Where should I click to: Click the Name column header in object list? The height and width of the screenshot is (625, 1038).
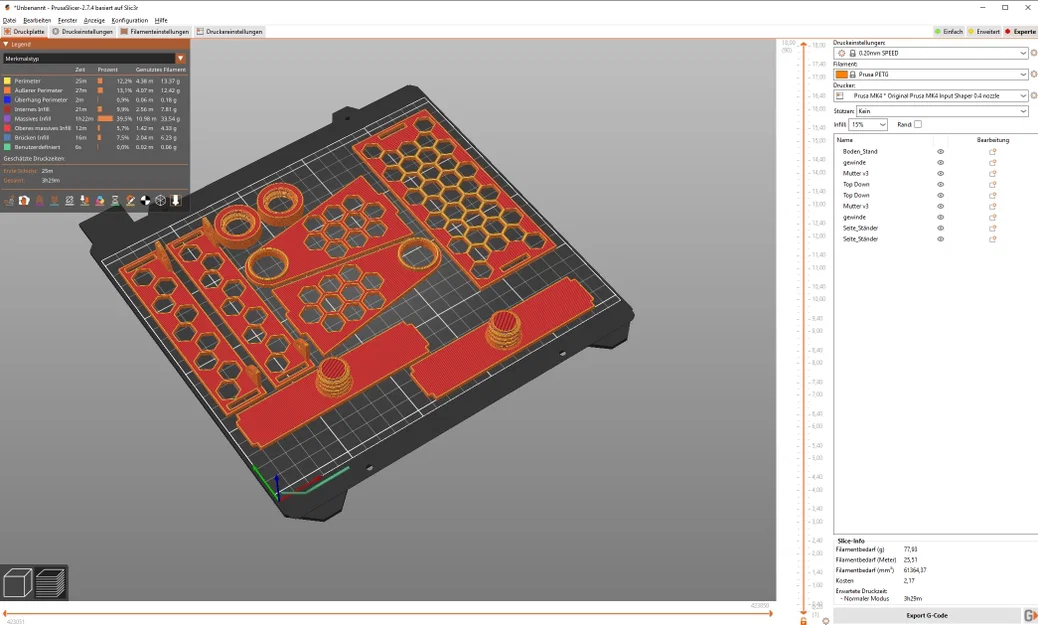tap(845, 140)
